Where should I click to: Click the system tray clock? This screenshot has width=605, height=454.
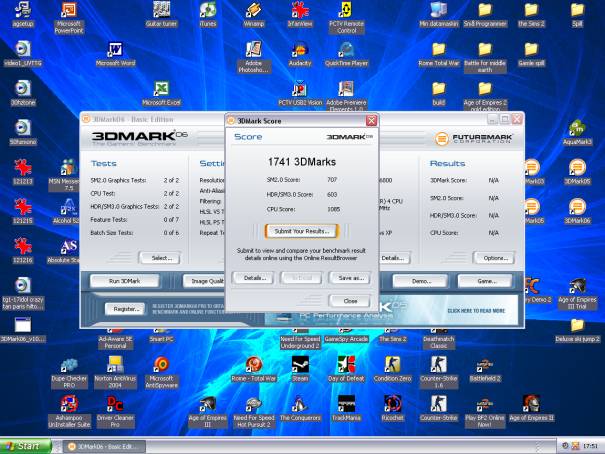point(590,446)
